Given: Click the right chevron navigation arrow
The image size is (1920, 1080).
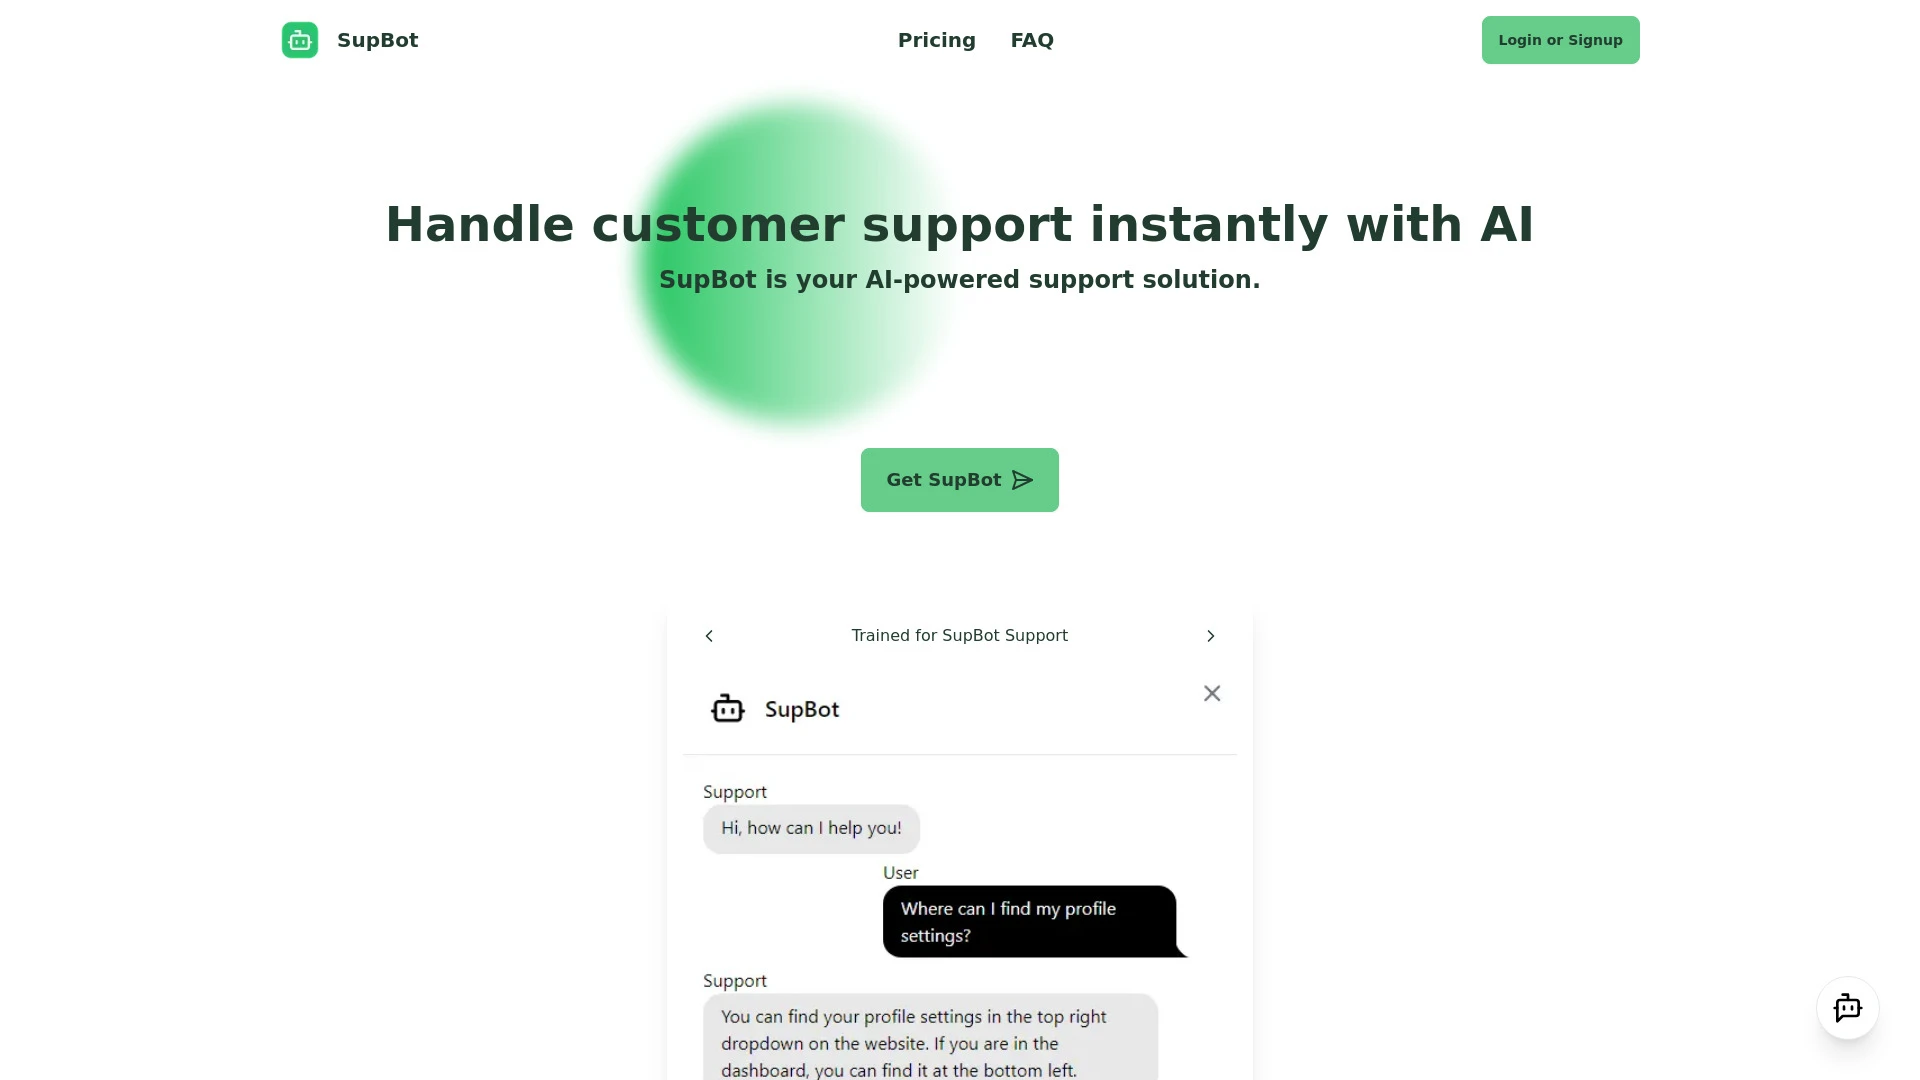Looking at the screenshot, I should (x=1211, y=636).
